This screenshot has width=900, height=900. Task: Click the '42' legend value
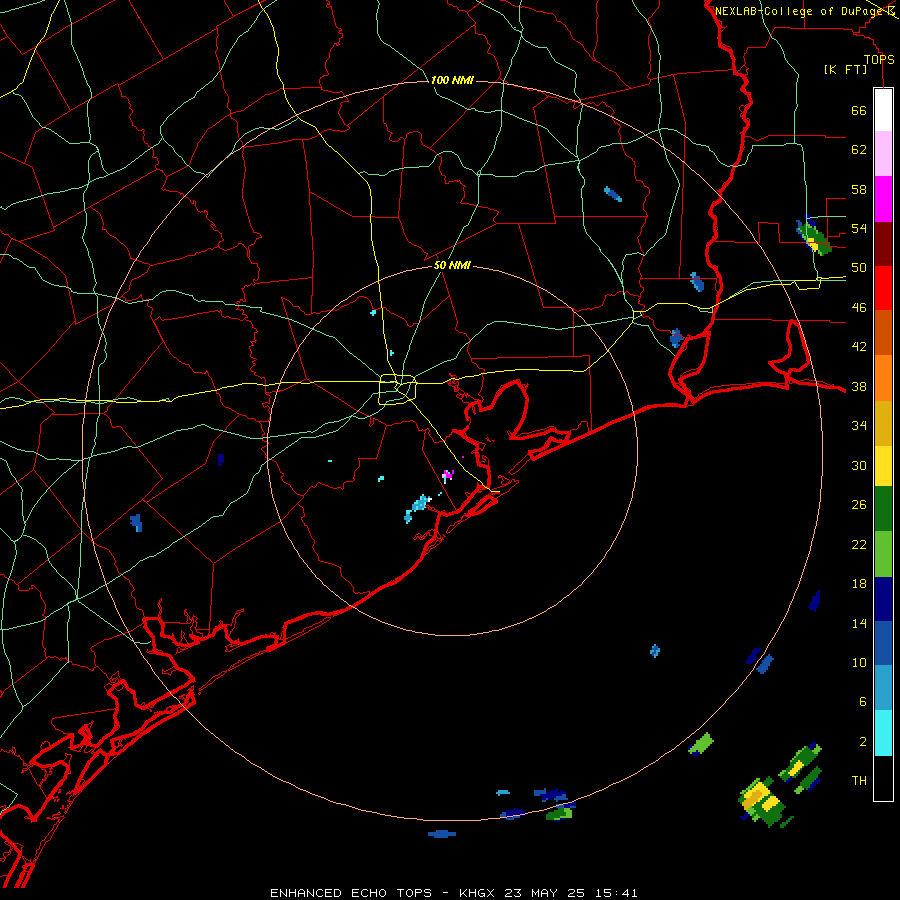coord(859,347)
